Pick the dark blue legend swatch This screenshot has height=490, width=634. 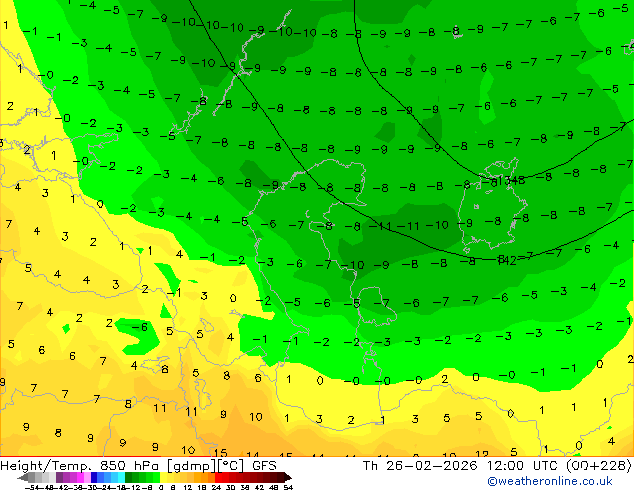(94, 477)
